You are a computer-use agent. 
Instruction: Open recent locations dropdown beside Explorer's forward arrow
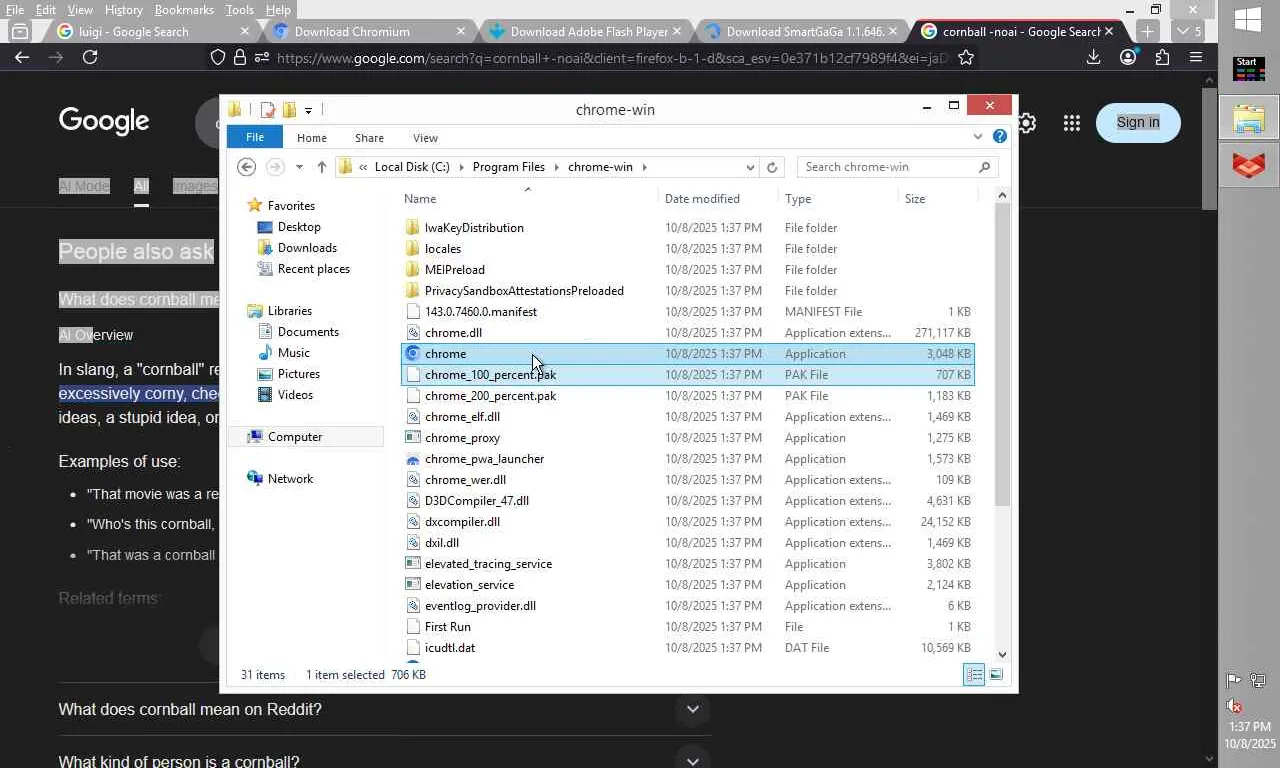299,167
